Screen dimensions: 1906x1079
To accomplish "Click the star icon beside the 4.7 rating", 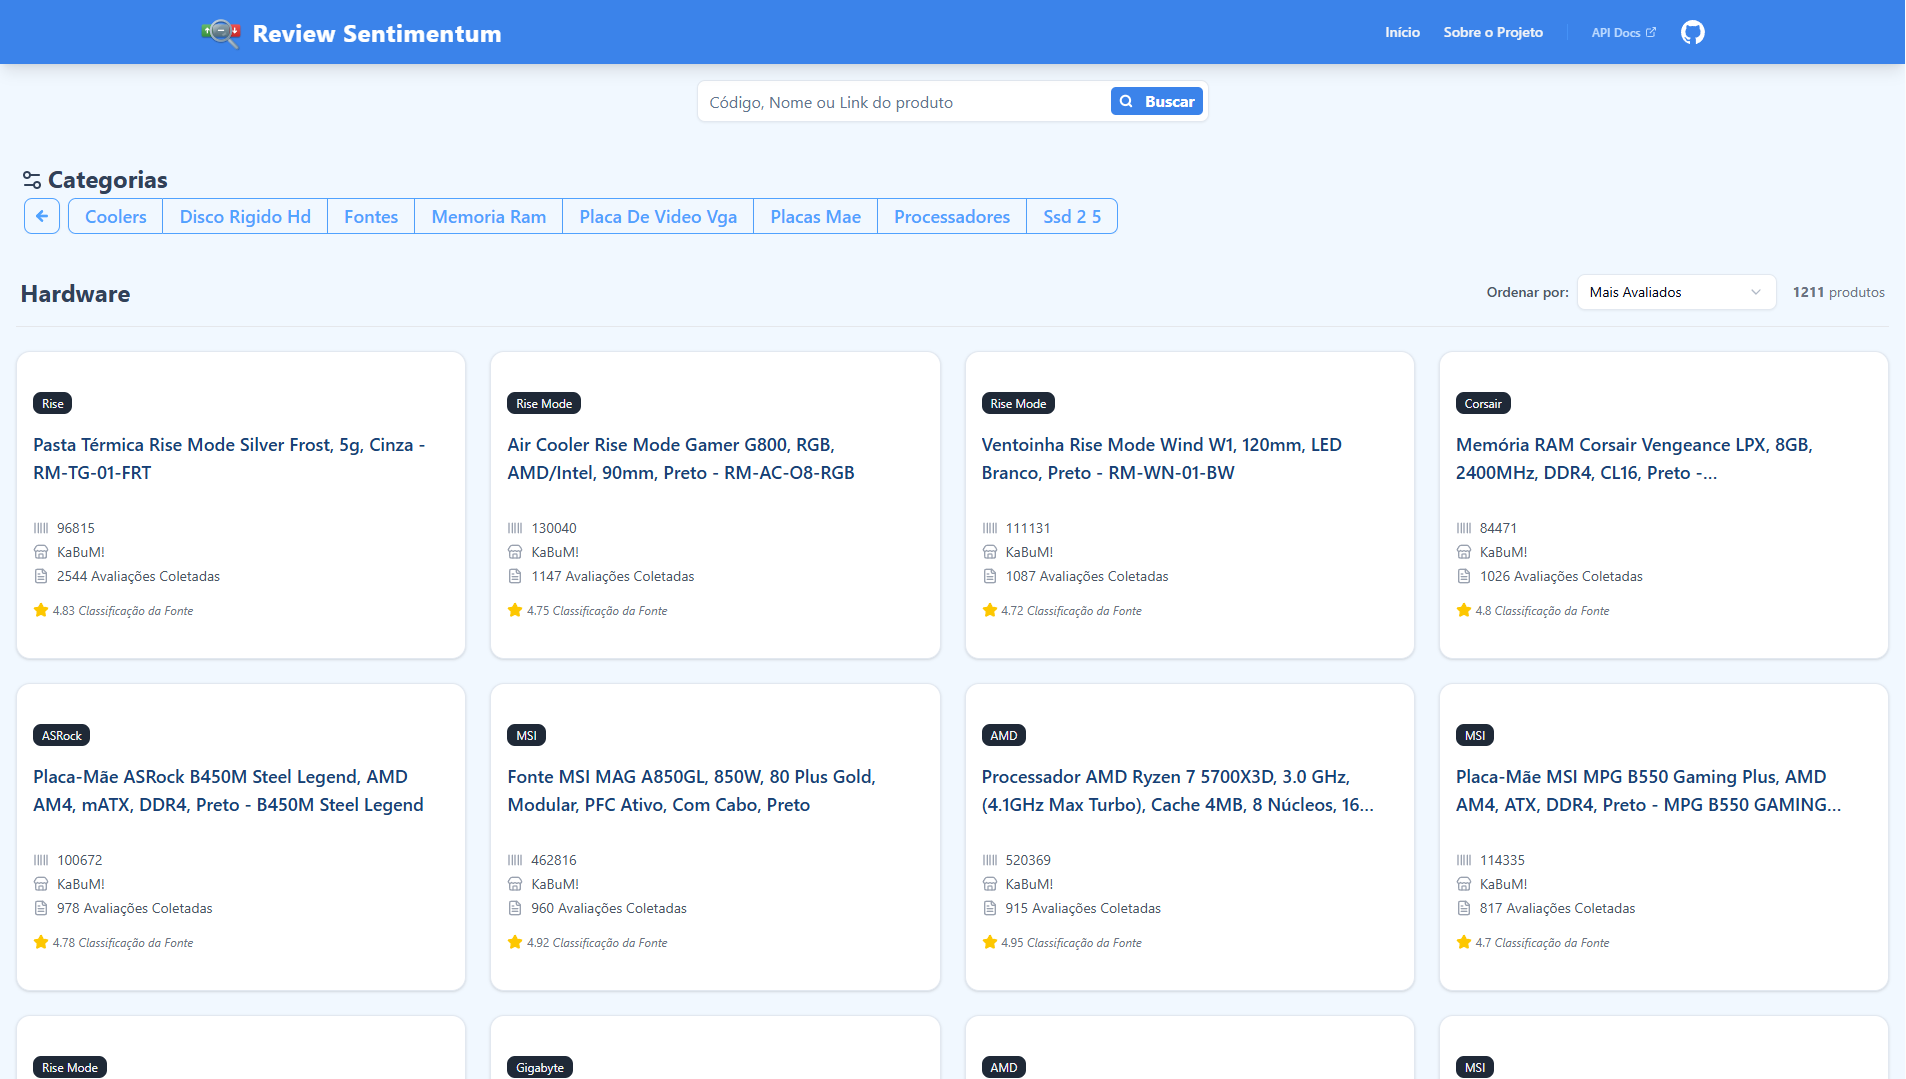I will 1464,942.
